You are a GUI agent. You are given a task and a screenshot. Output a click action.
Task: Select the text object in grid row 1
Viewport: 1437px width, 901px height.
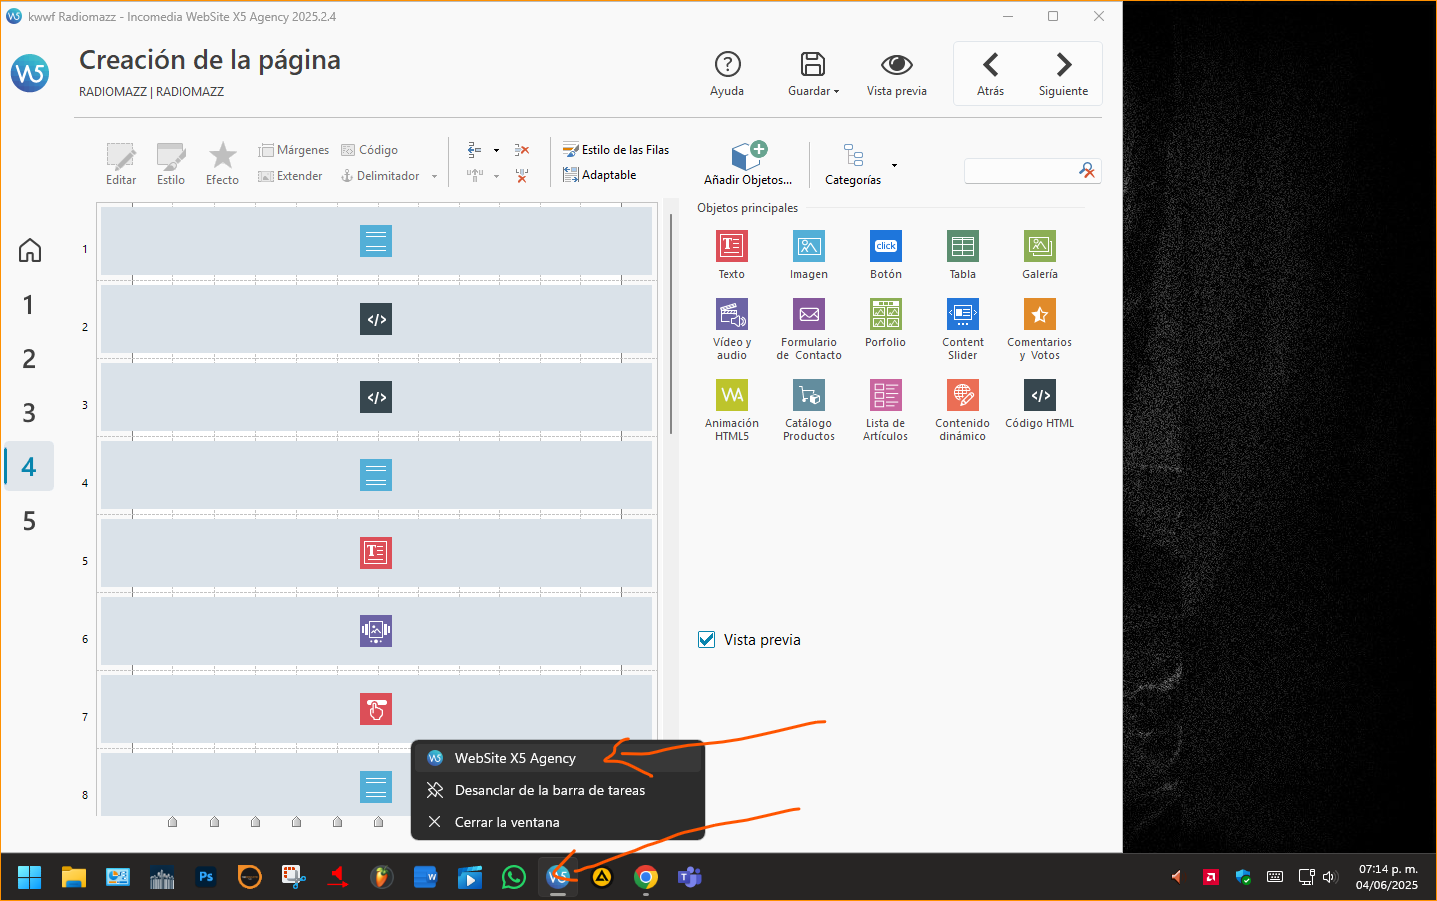click(376, 241)
